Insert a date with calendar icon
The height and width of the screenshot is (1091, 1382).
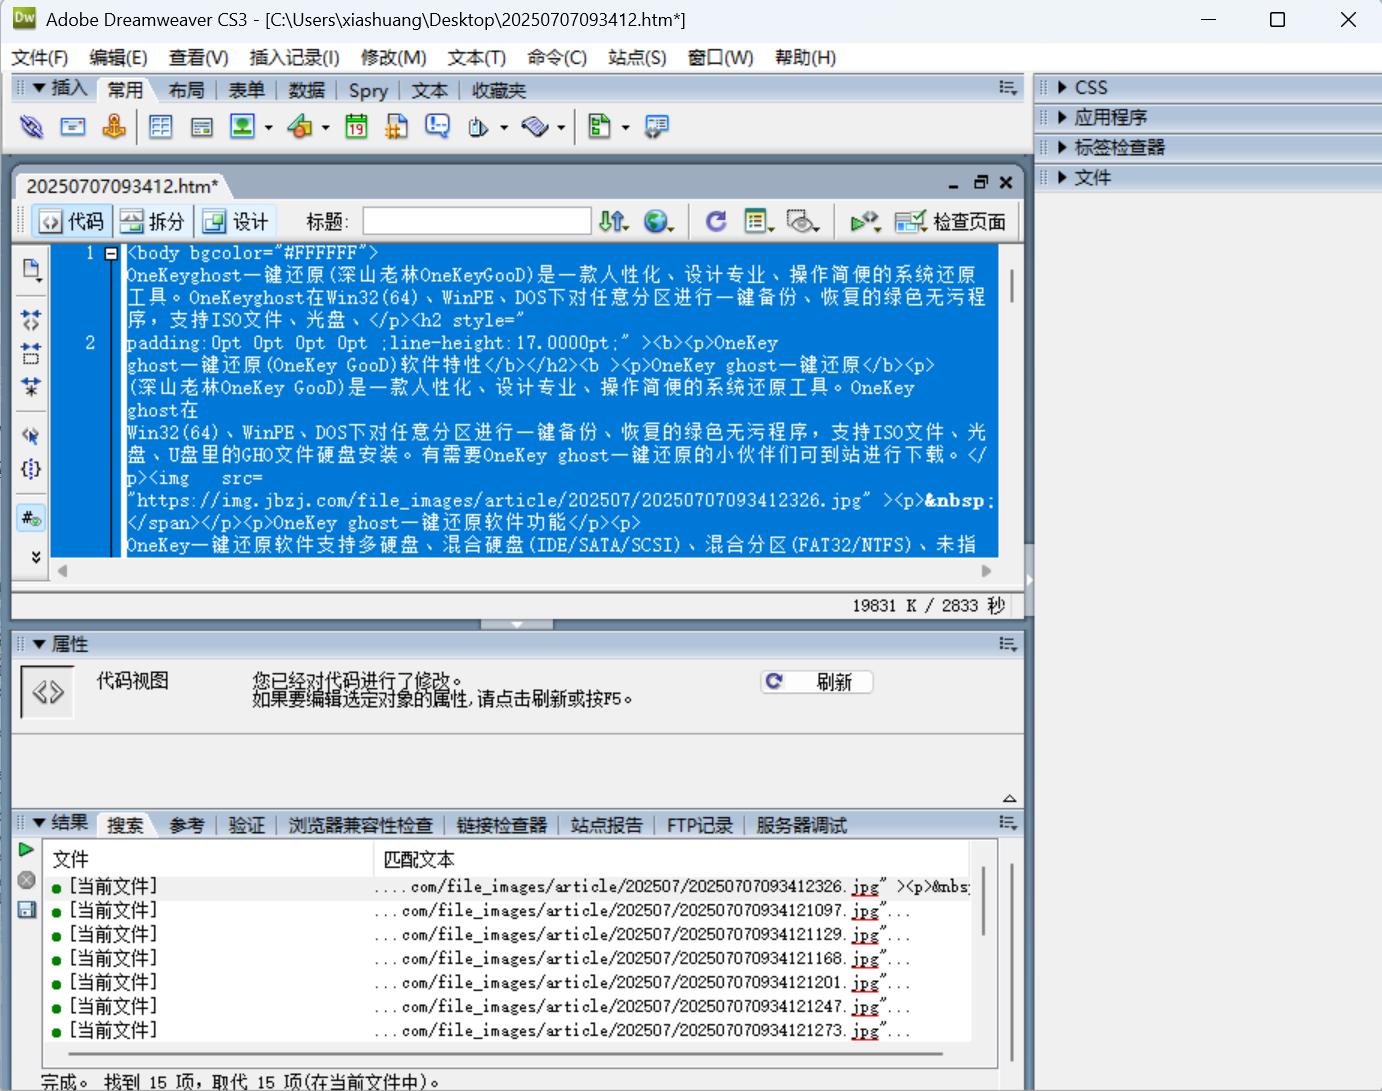pos(356,127)
